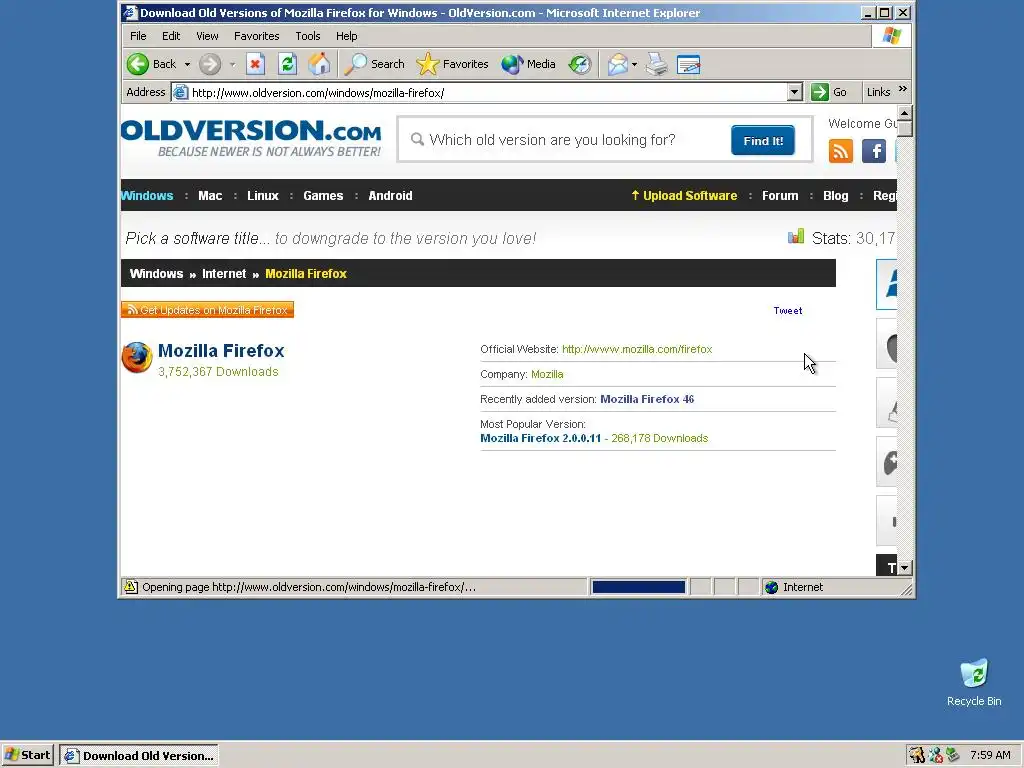This screenshot has height=768, width=1024.
Task: Click the Internet breadcrumb link
Action: coord(224,274)
